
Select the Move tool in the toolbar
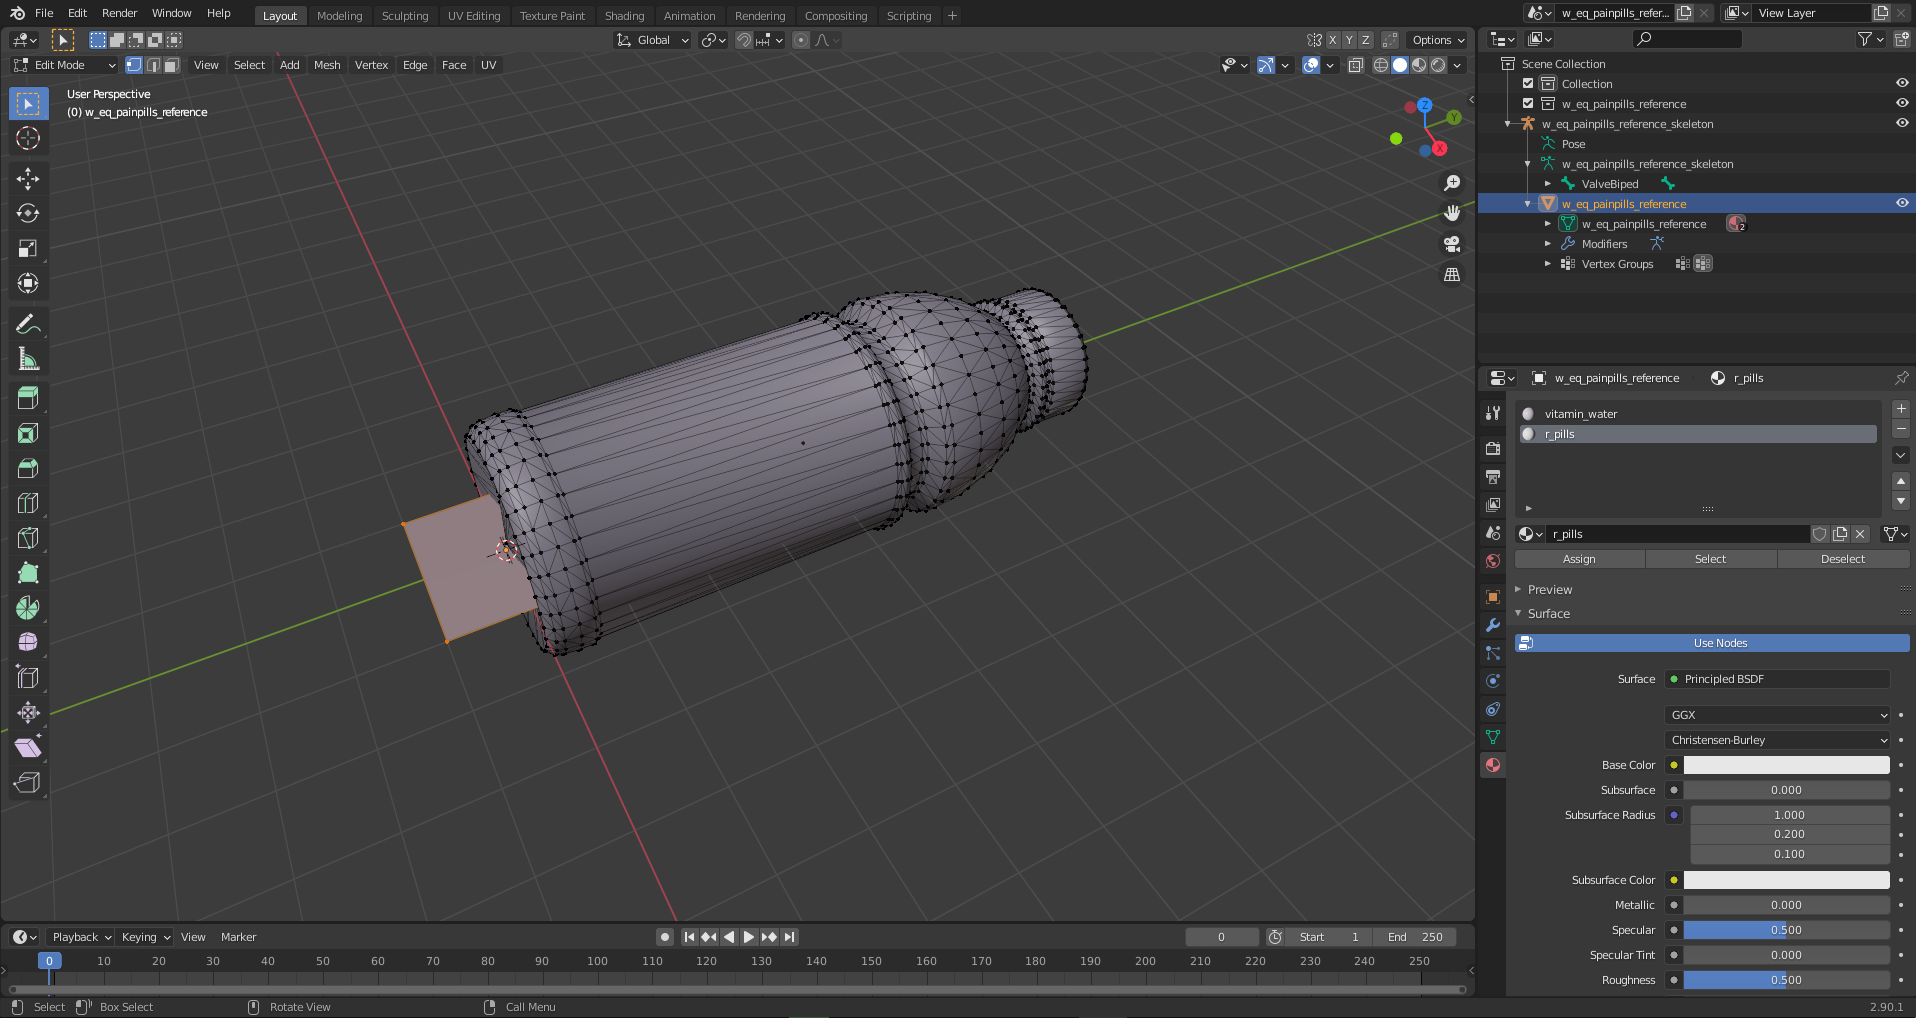(28, 179)
